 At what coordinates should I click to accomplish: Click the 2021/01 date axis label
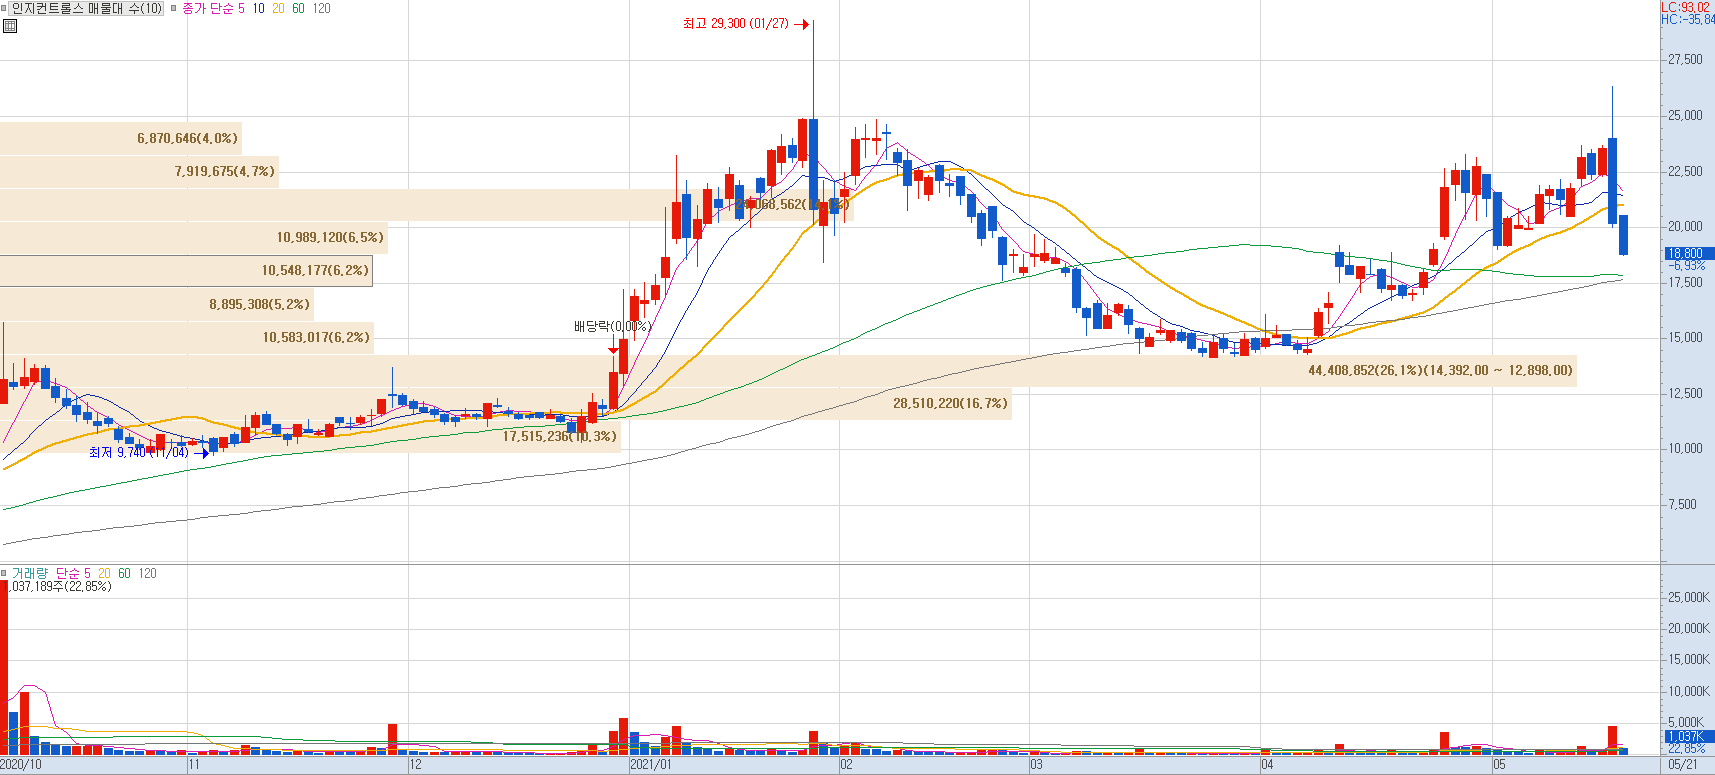coord(651,765)
